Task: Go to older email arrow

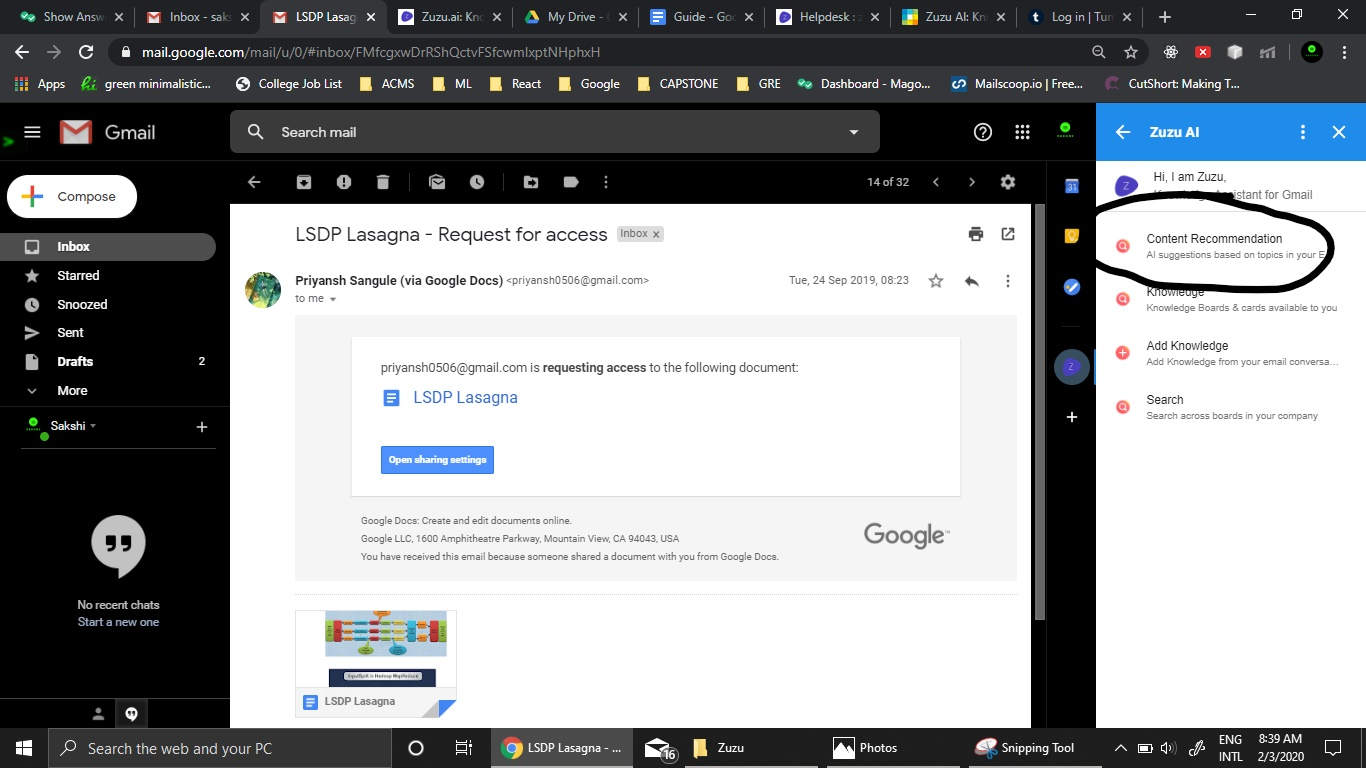Action: click(971, 182)
